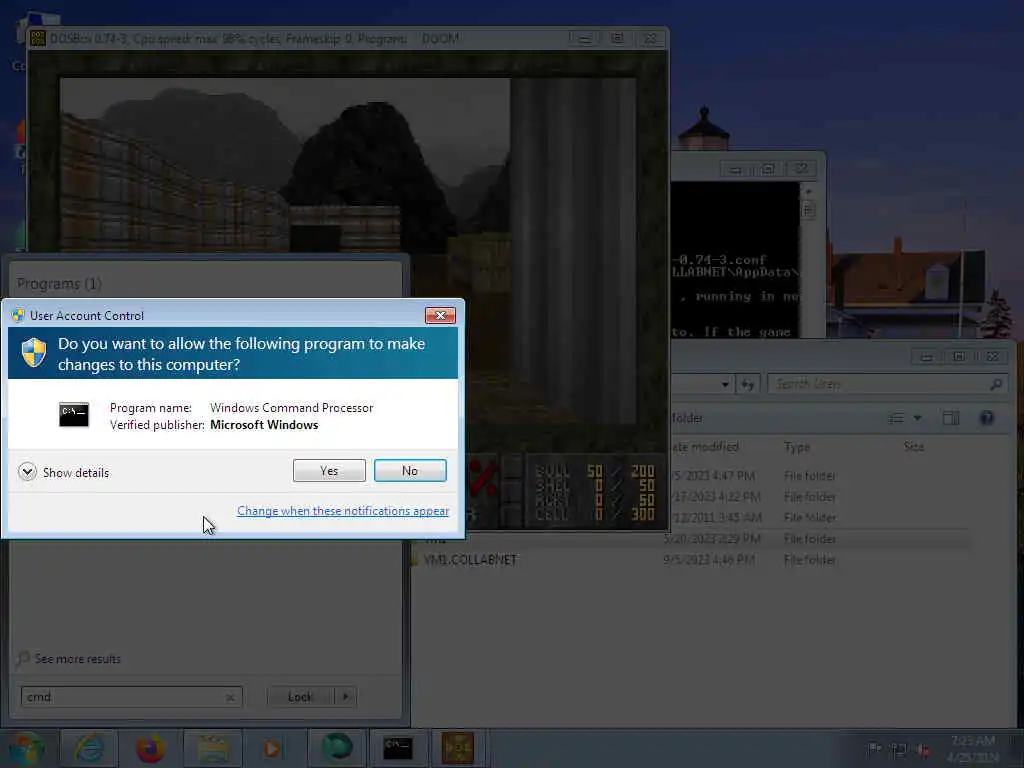Click Yes in the User Account Control dialog

329,470
